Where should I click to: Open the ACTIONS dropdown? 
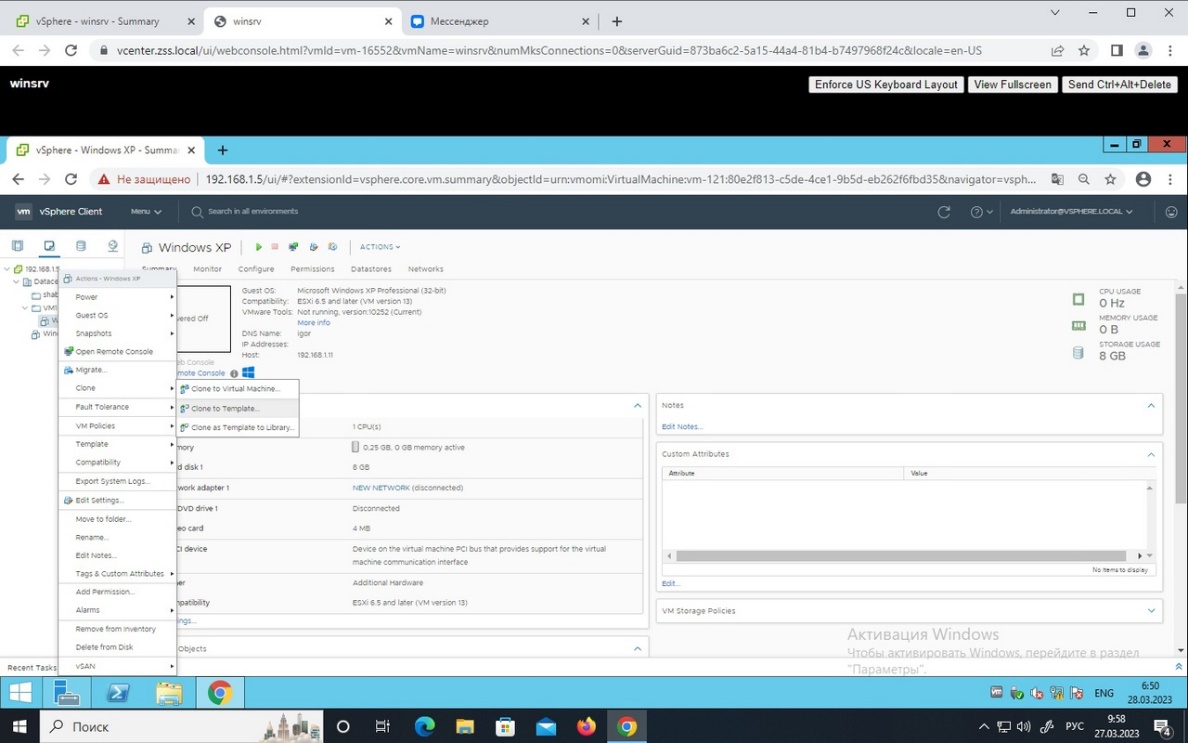[x=380, y=247]
